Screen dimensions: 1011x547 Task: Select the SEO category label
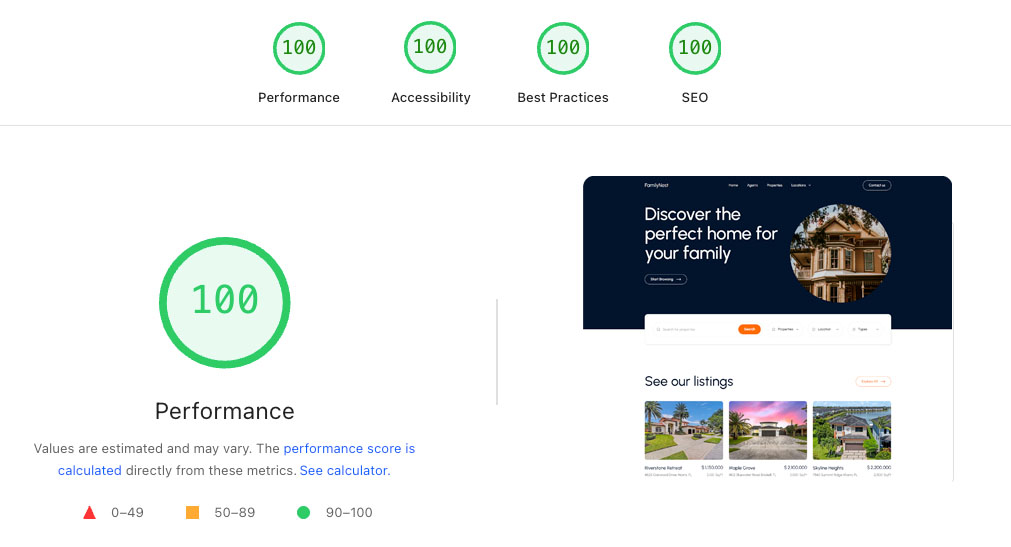pos(695,97)
